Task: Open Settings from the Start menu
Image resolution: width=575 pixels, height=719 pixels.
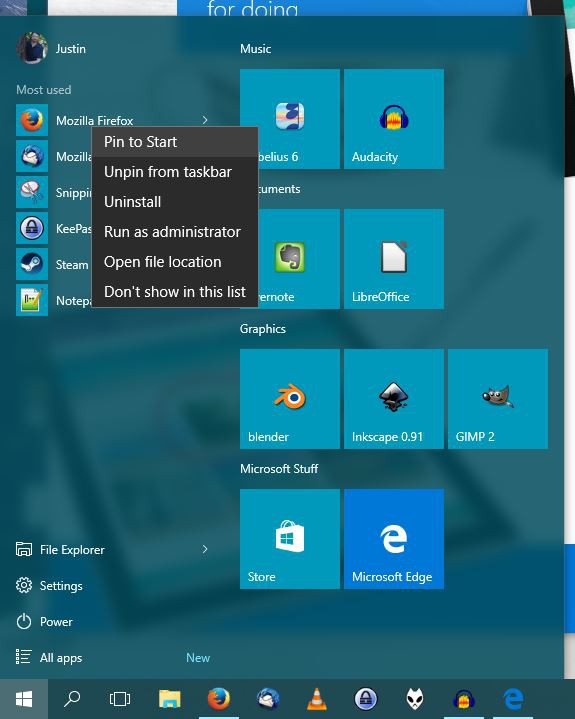Action: click(50, 586)
